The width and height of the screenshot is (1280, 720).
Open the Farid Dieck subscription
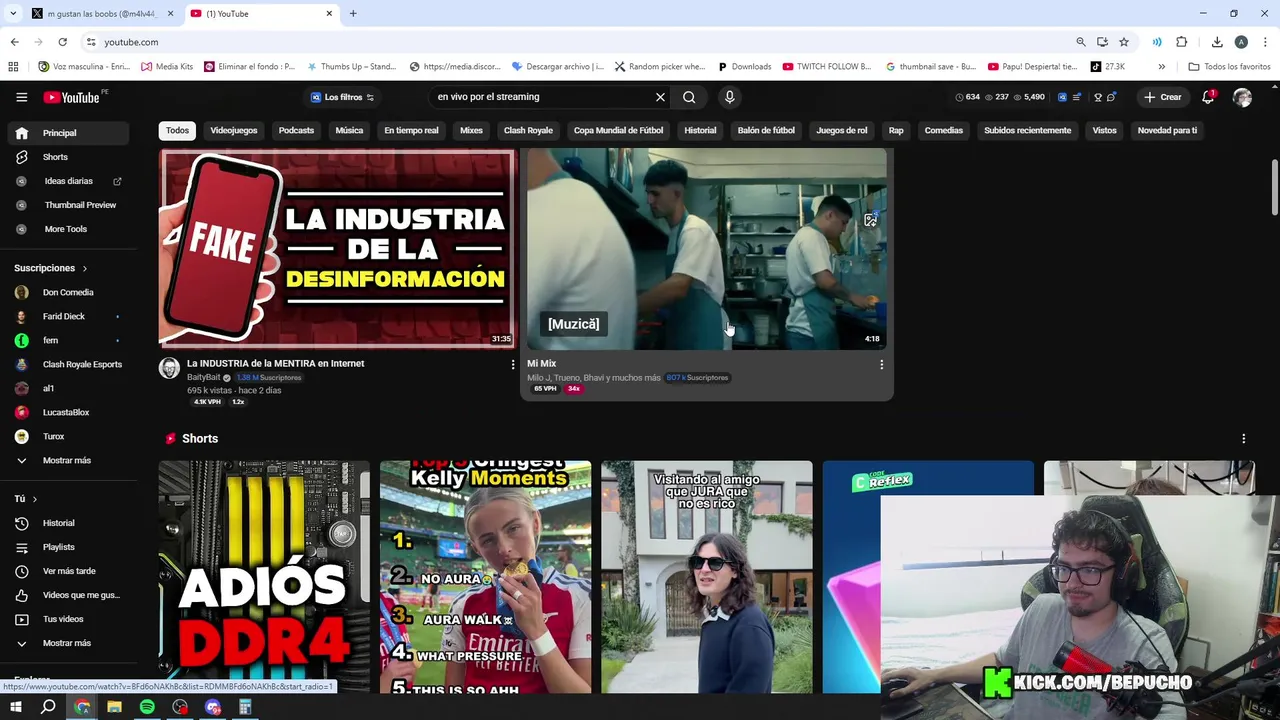coord(68,316)
